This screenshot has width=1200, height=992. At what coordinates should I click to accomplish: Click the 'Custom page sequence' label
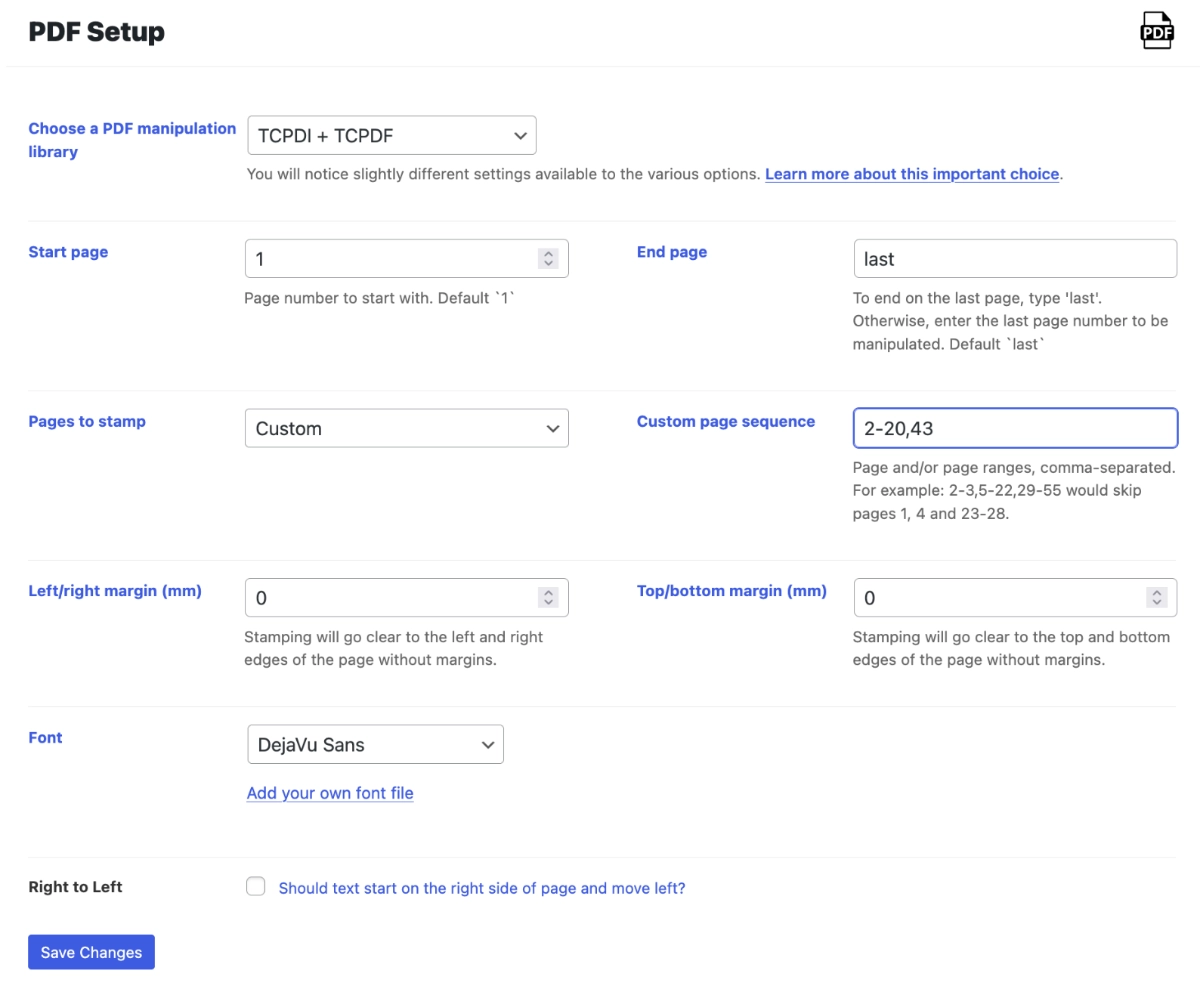725,422
